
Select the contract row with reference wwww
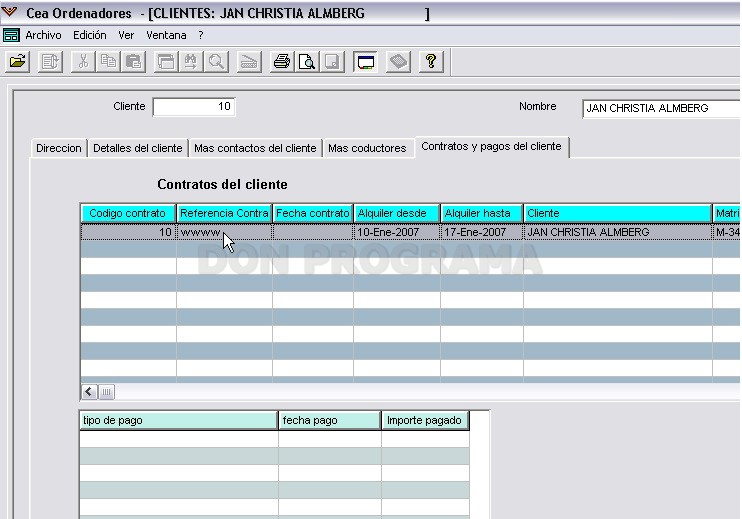[410, 232]
